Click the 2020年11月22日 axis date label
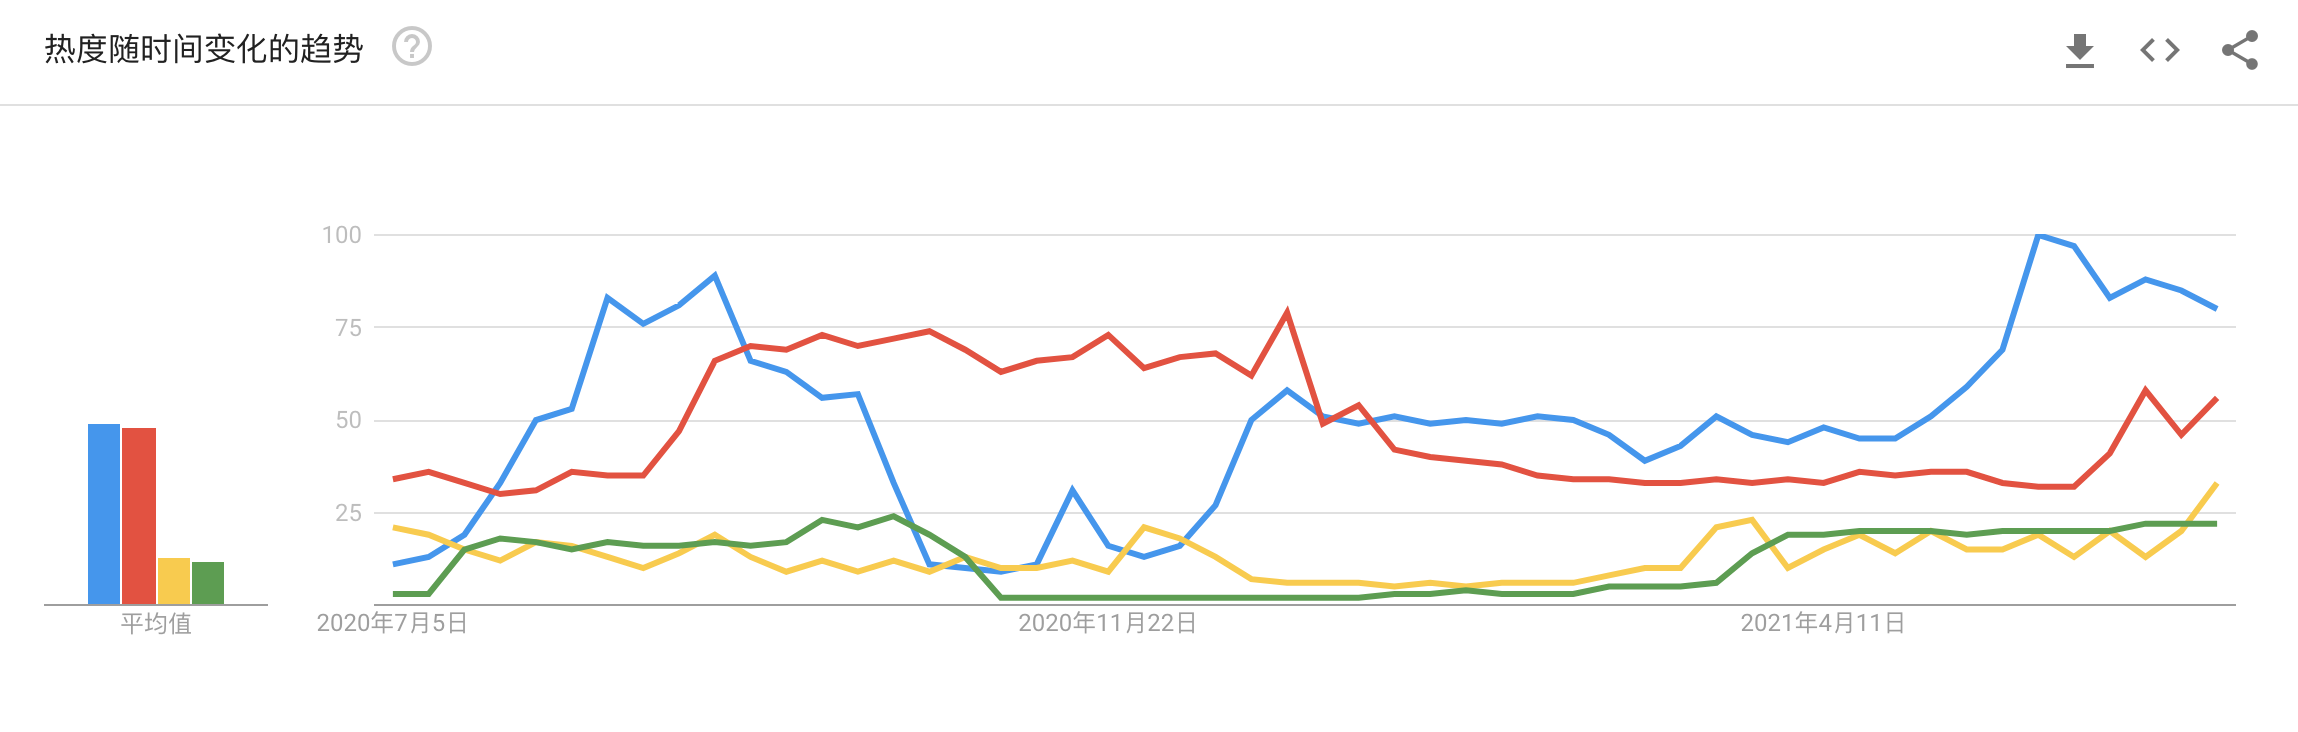Image resolution: width=2298 pixels, height=732 pixels. point(1107,623)
